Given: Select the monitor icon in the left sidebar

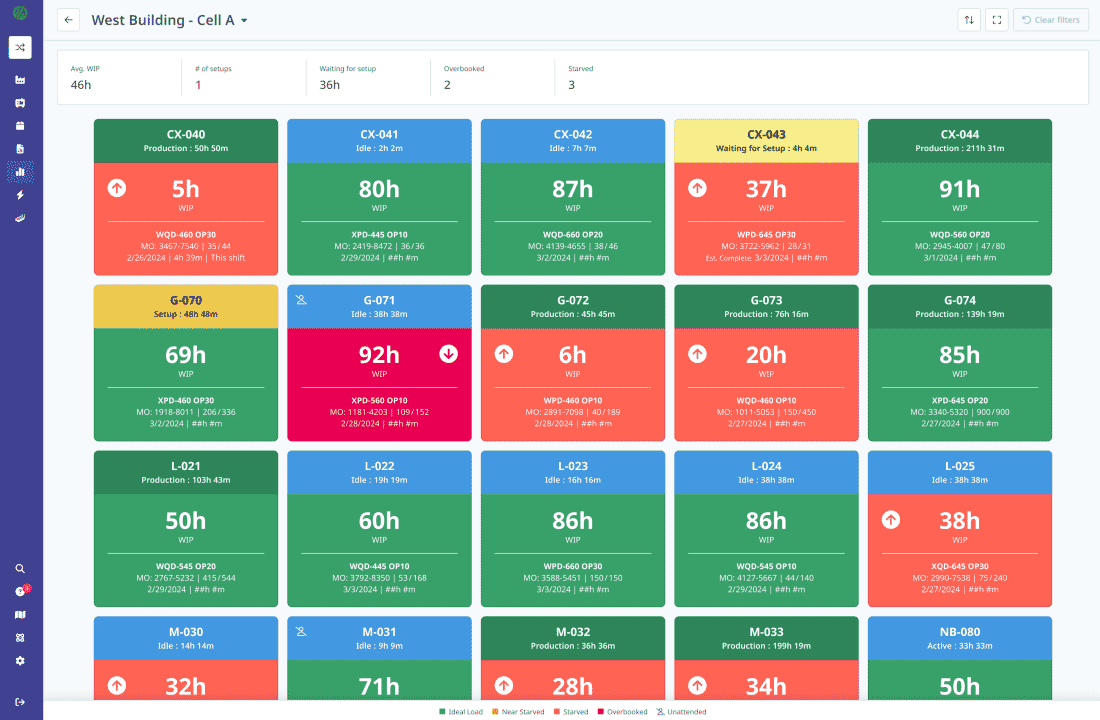Looking at the screenshot, I should point(20,103).
